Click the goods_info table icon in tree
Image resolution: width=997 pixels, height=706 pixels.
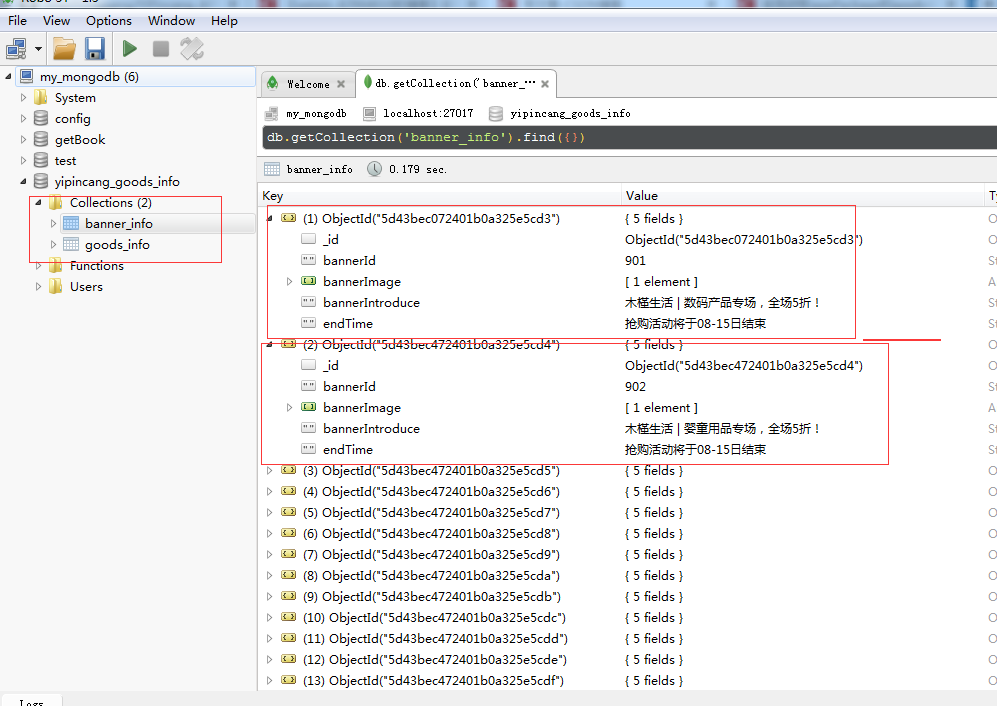click(x=71, y=244)
